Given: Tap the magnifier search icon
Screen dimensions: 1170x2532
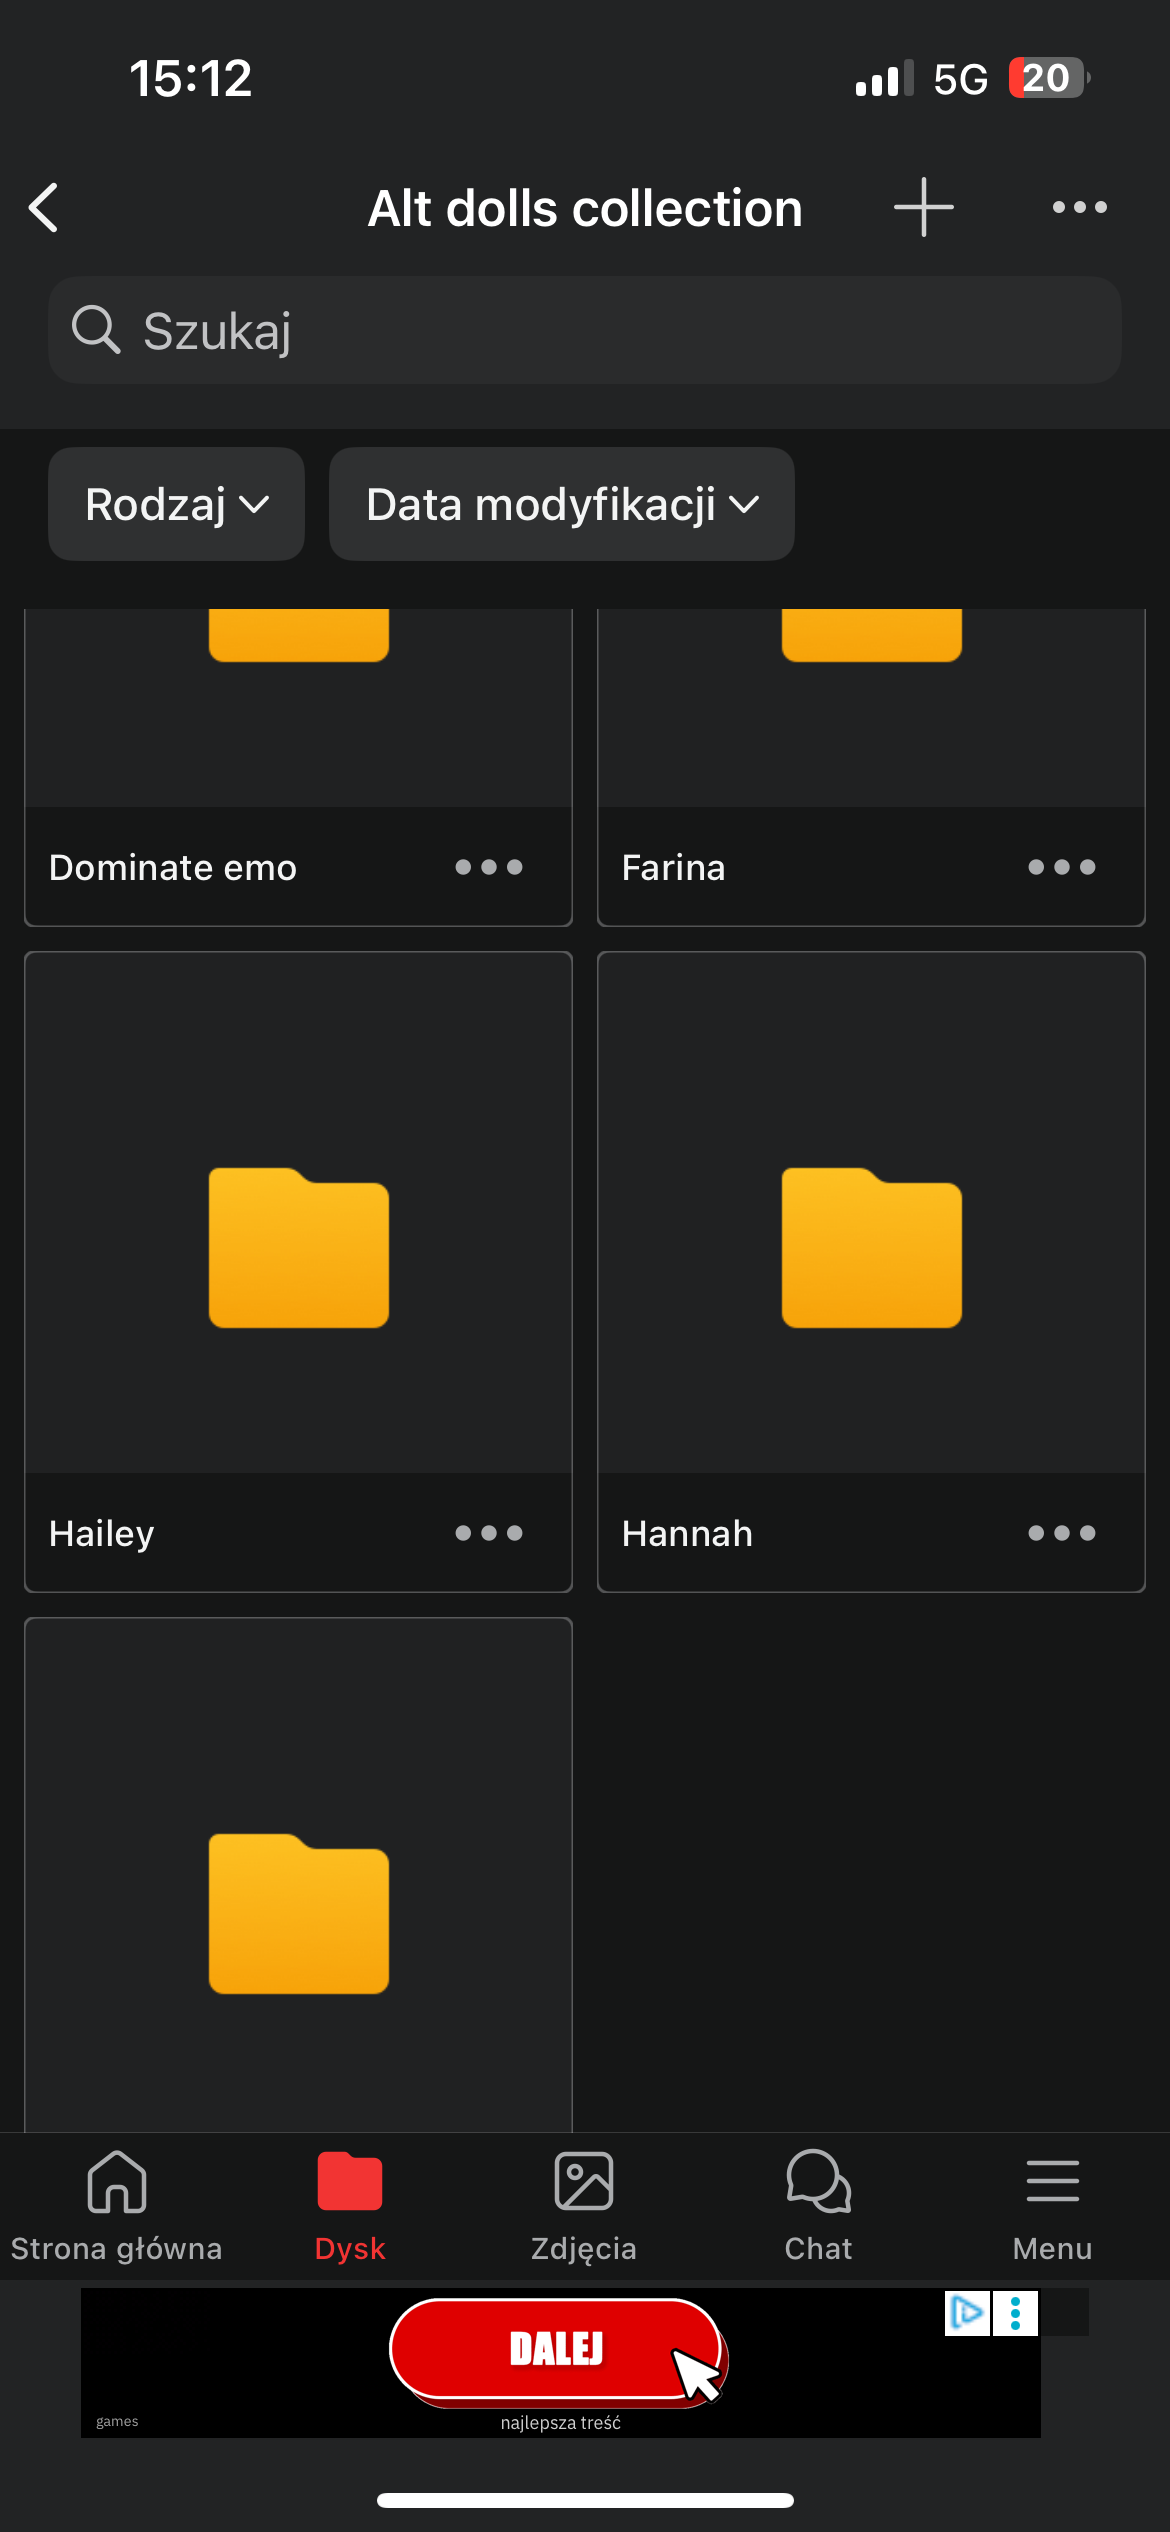Looking at the screenshot, I should pos(96,330).
